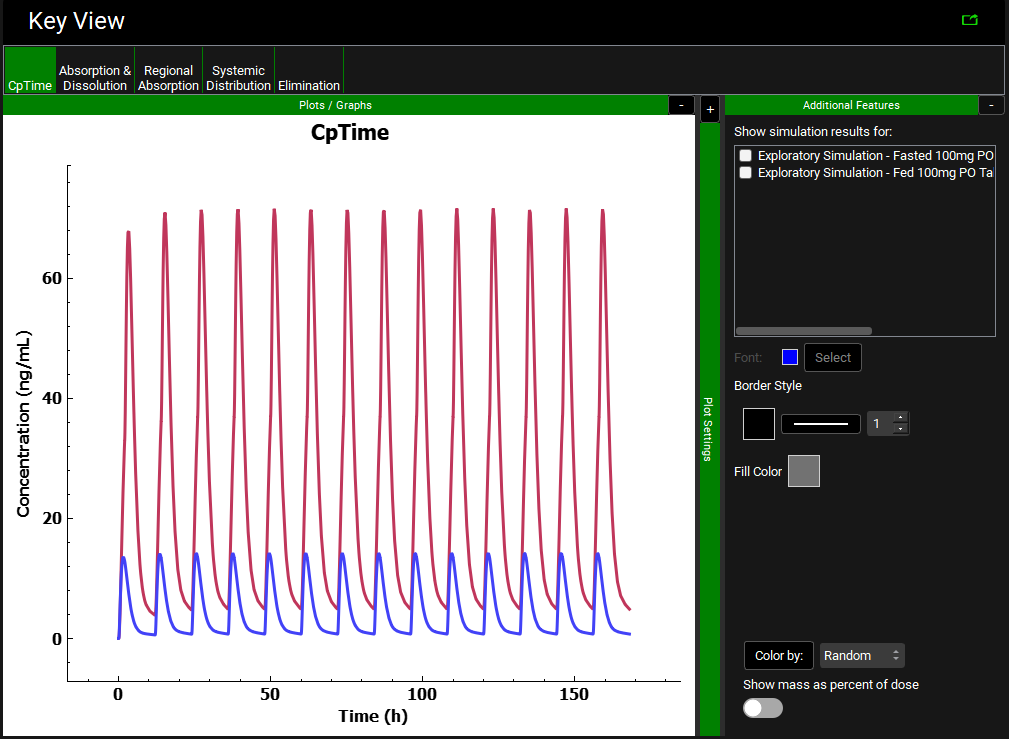Toggle Show mass as percent of dose
The width and height of the screenshot is (1009, 739).
[763, 708]
